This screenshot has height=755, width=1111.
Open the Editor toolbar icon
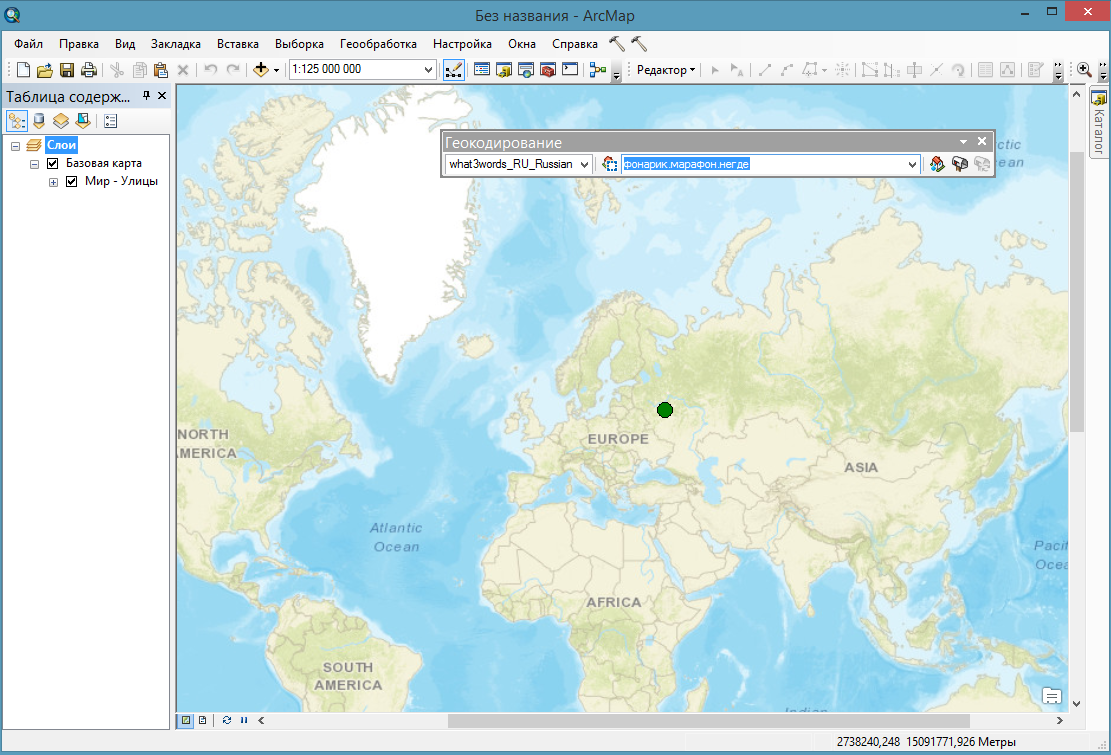click(x=453, y=70)
